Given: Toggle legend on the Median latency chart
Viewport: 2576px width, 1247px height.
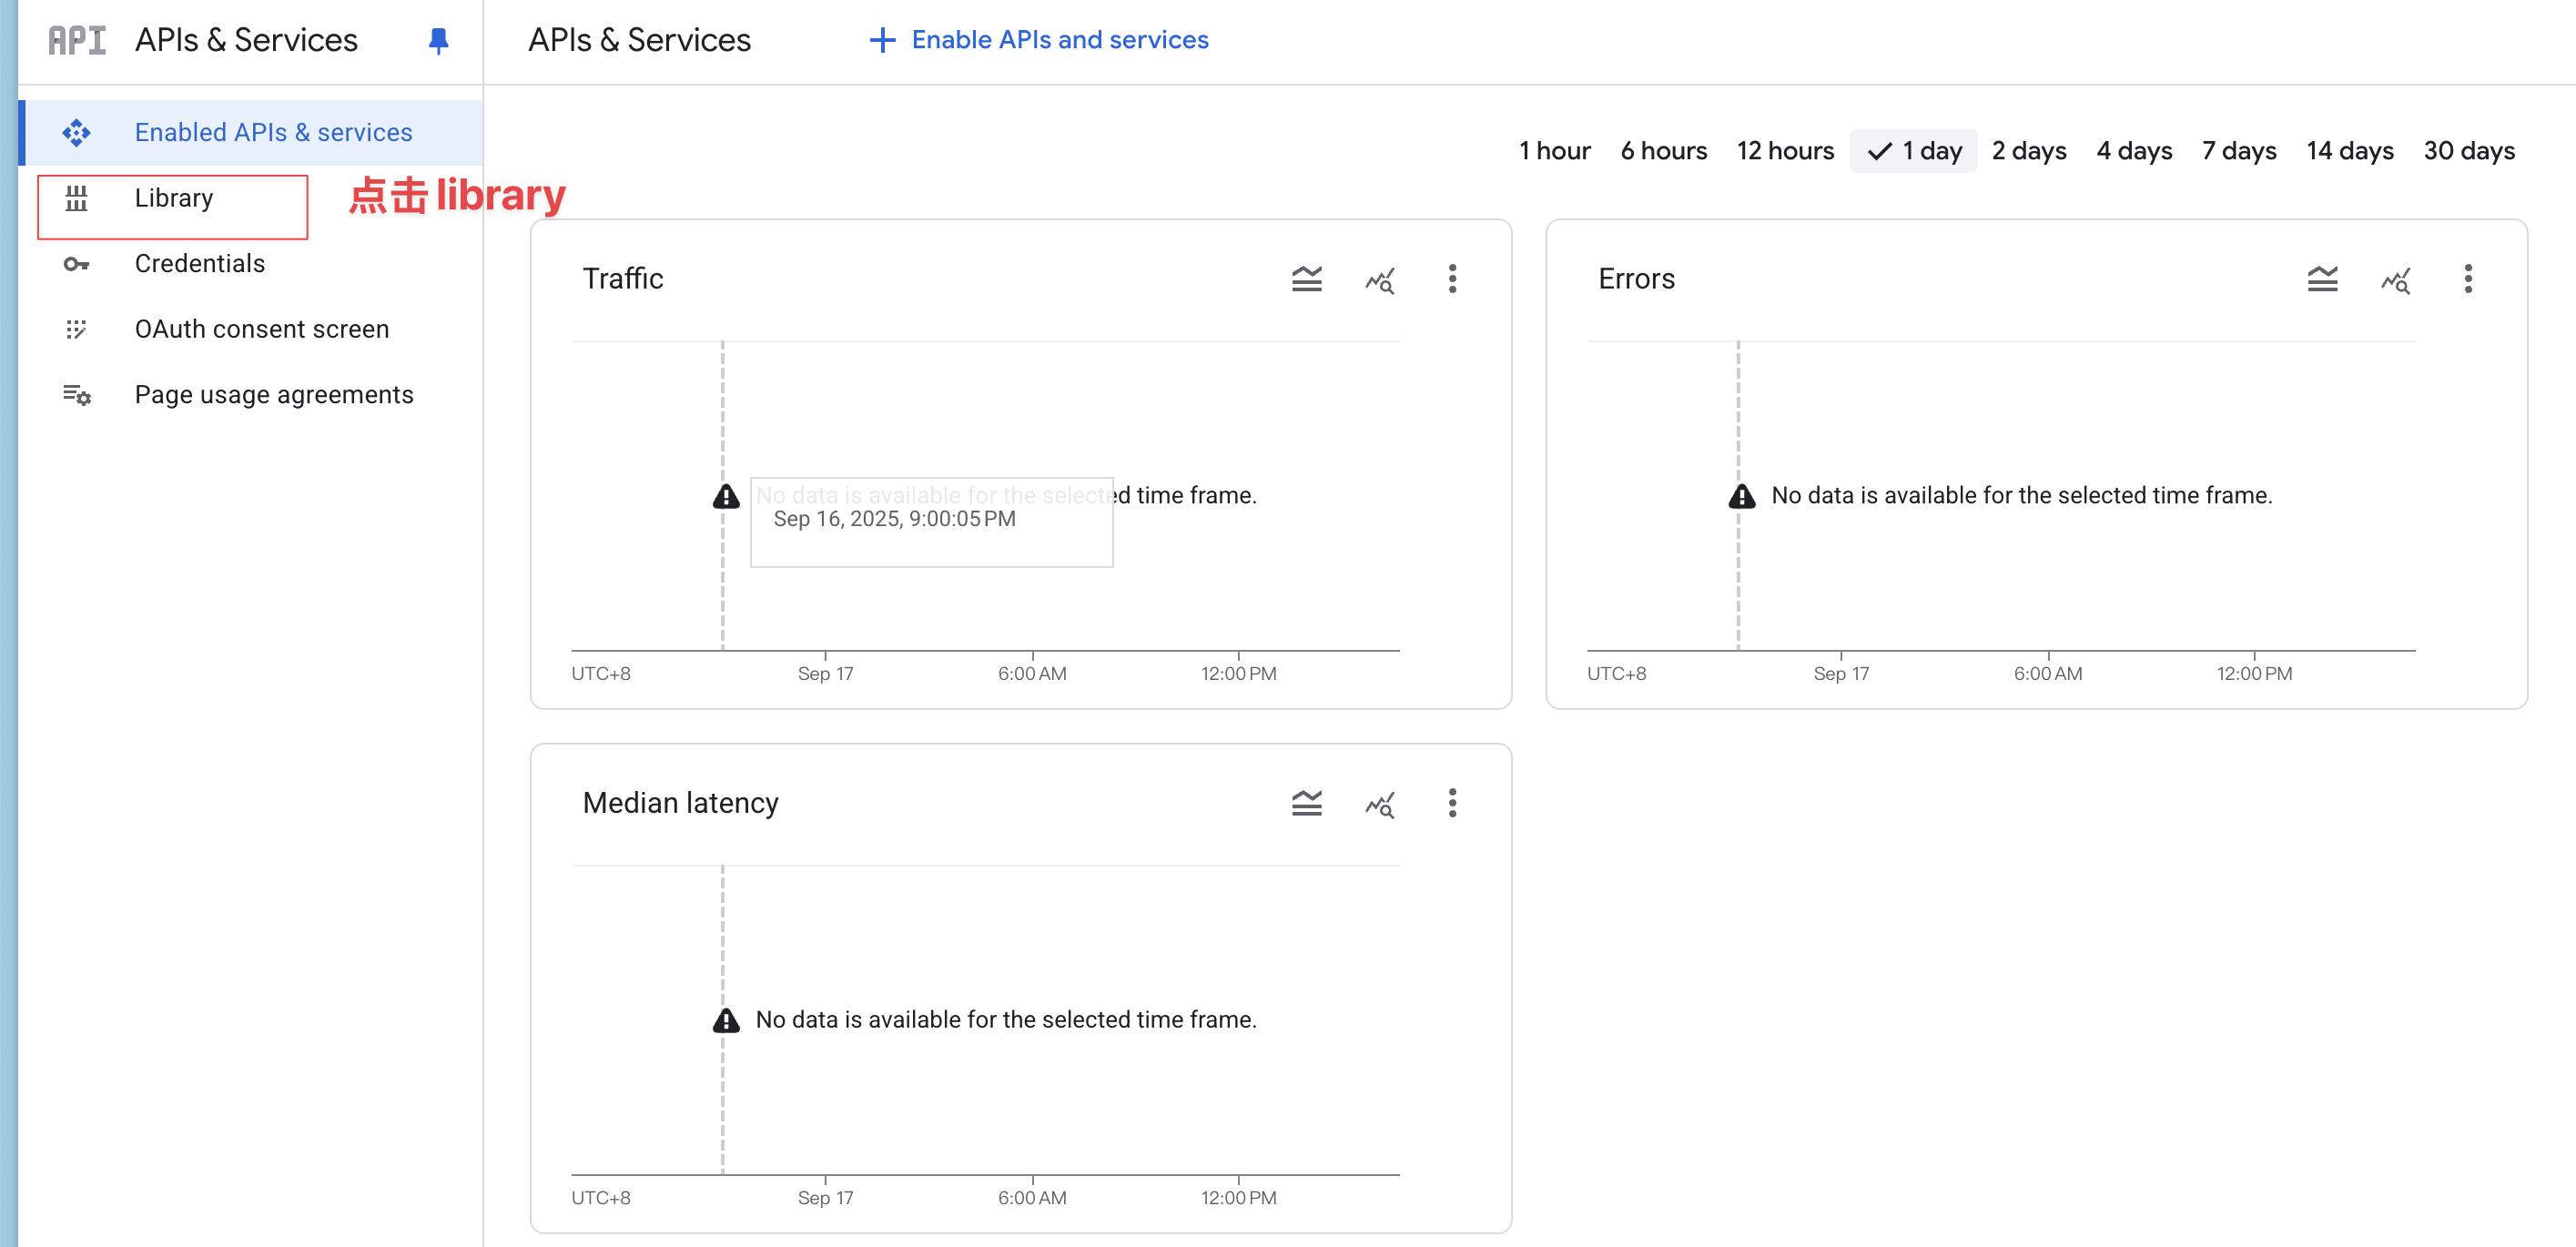Looking at the screenshot, I should (x=1306, y=803).
